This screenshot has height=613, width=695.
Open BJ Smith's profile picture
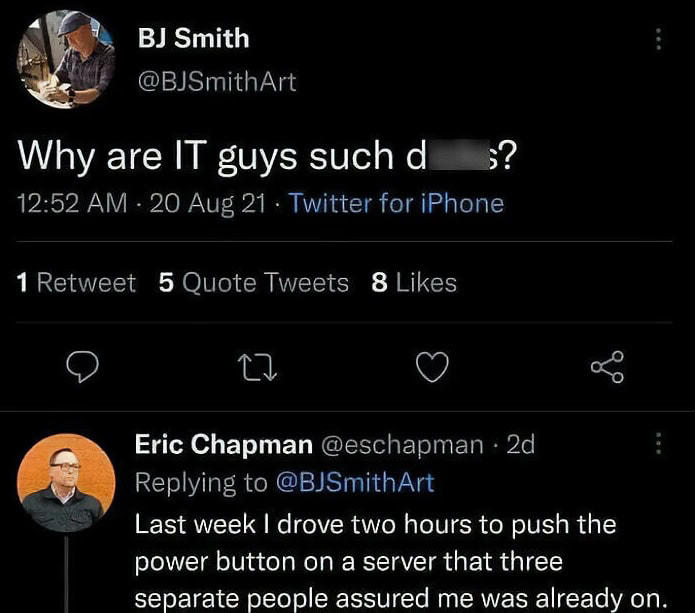66,60
